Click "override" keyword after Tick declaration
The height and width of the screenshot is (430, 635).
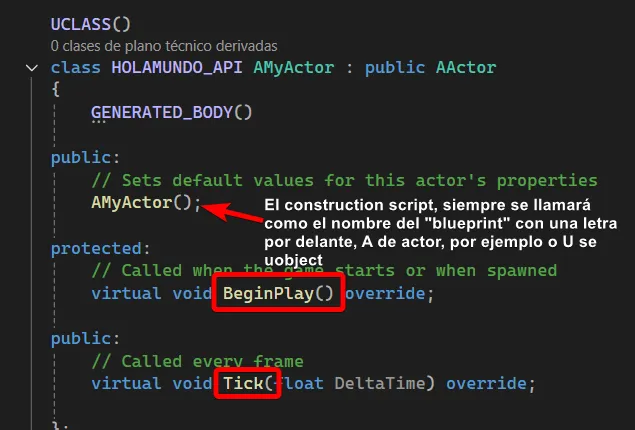(486, 383)
